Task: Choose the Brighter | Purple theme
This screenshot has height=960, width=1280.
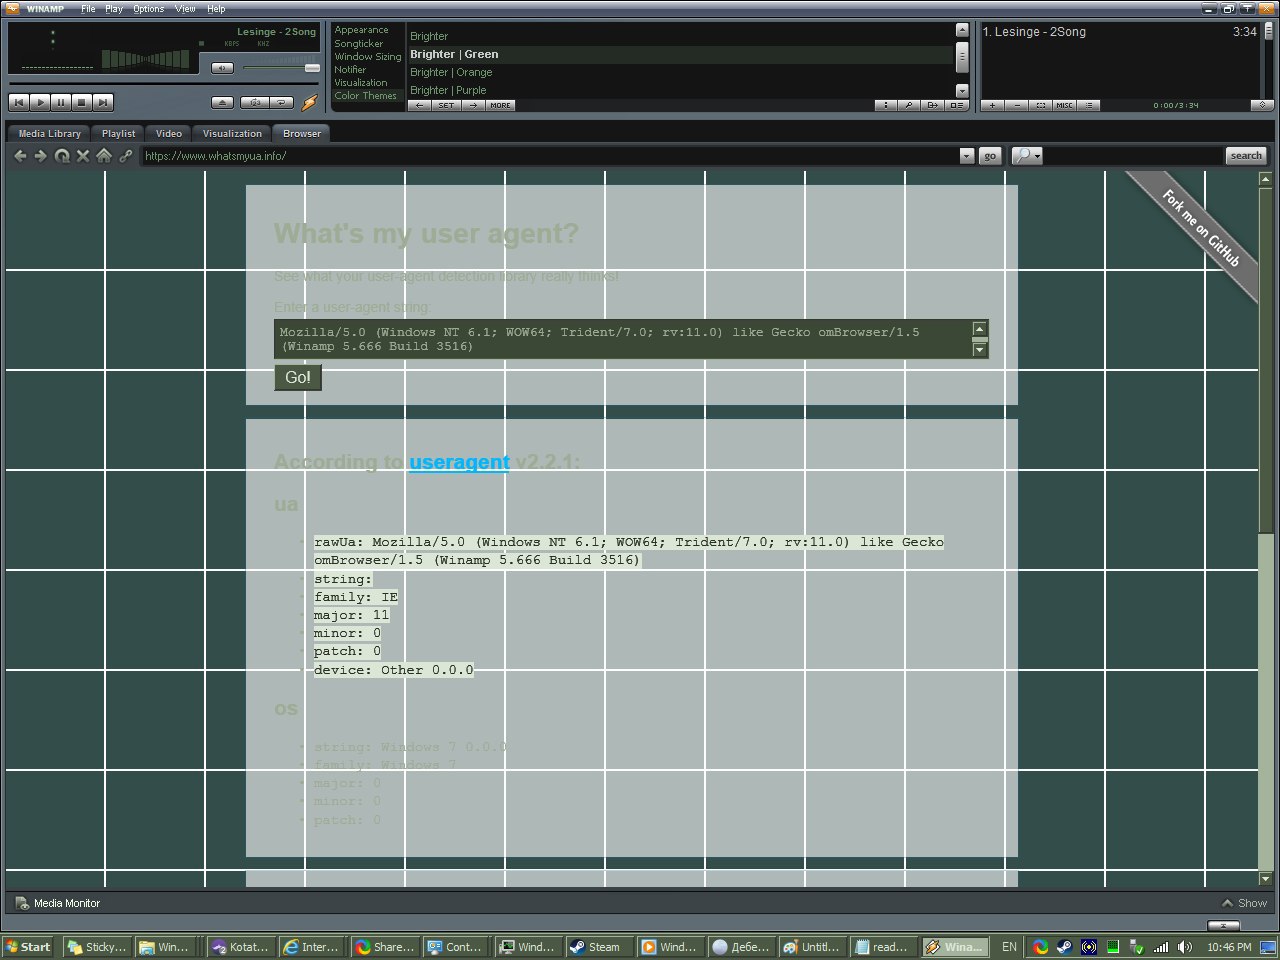Action: point(448,90)
